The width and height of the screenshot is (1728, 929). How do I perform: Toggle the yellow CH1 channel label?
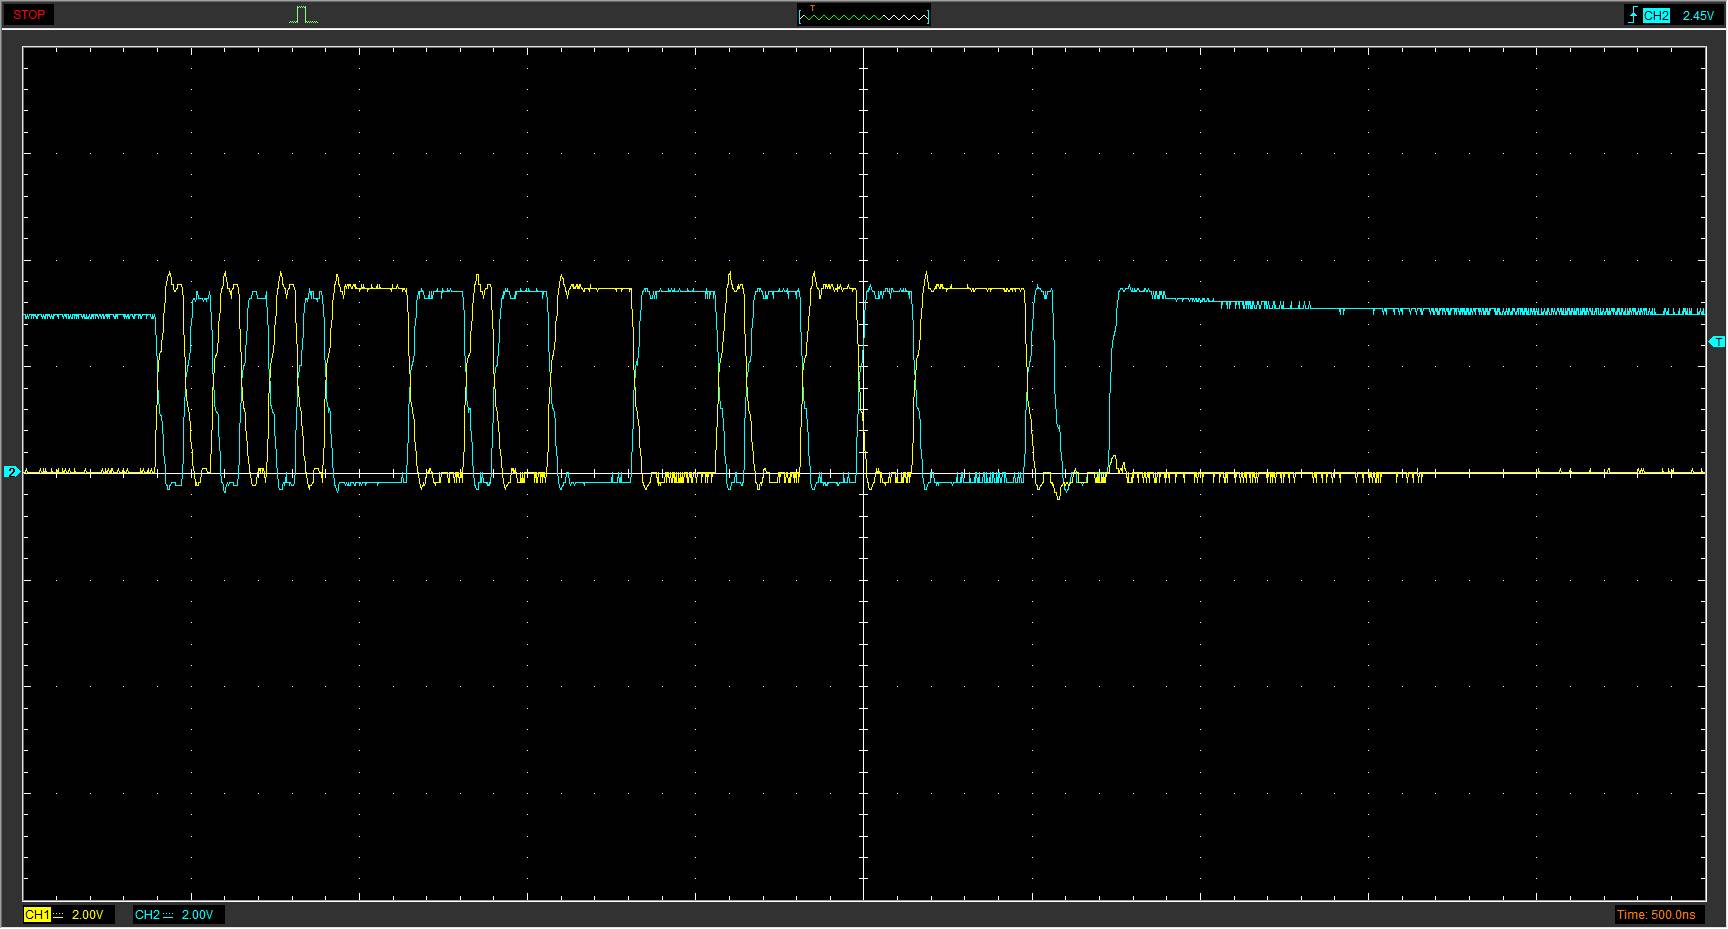(x=37, y=914)
